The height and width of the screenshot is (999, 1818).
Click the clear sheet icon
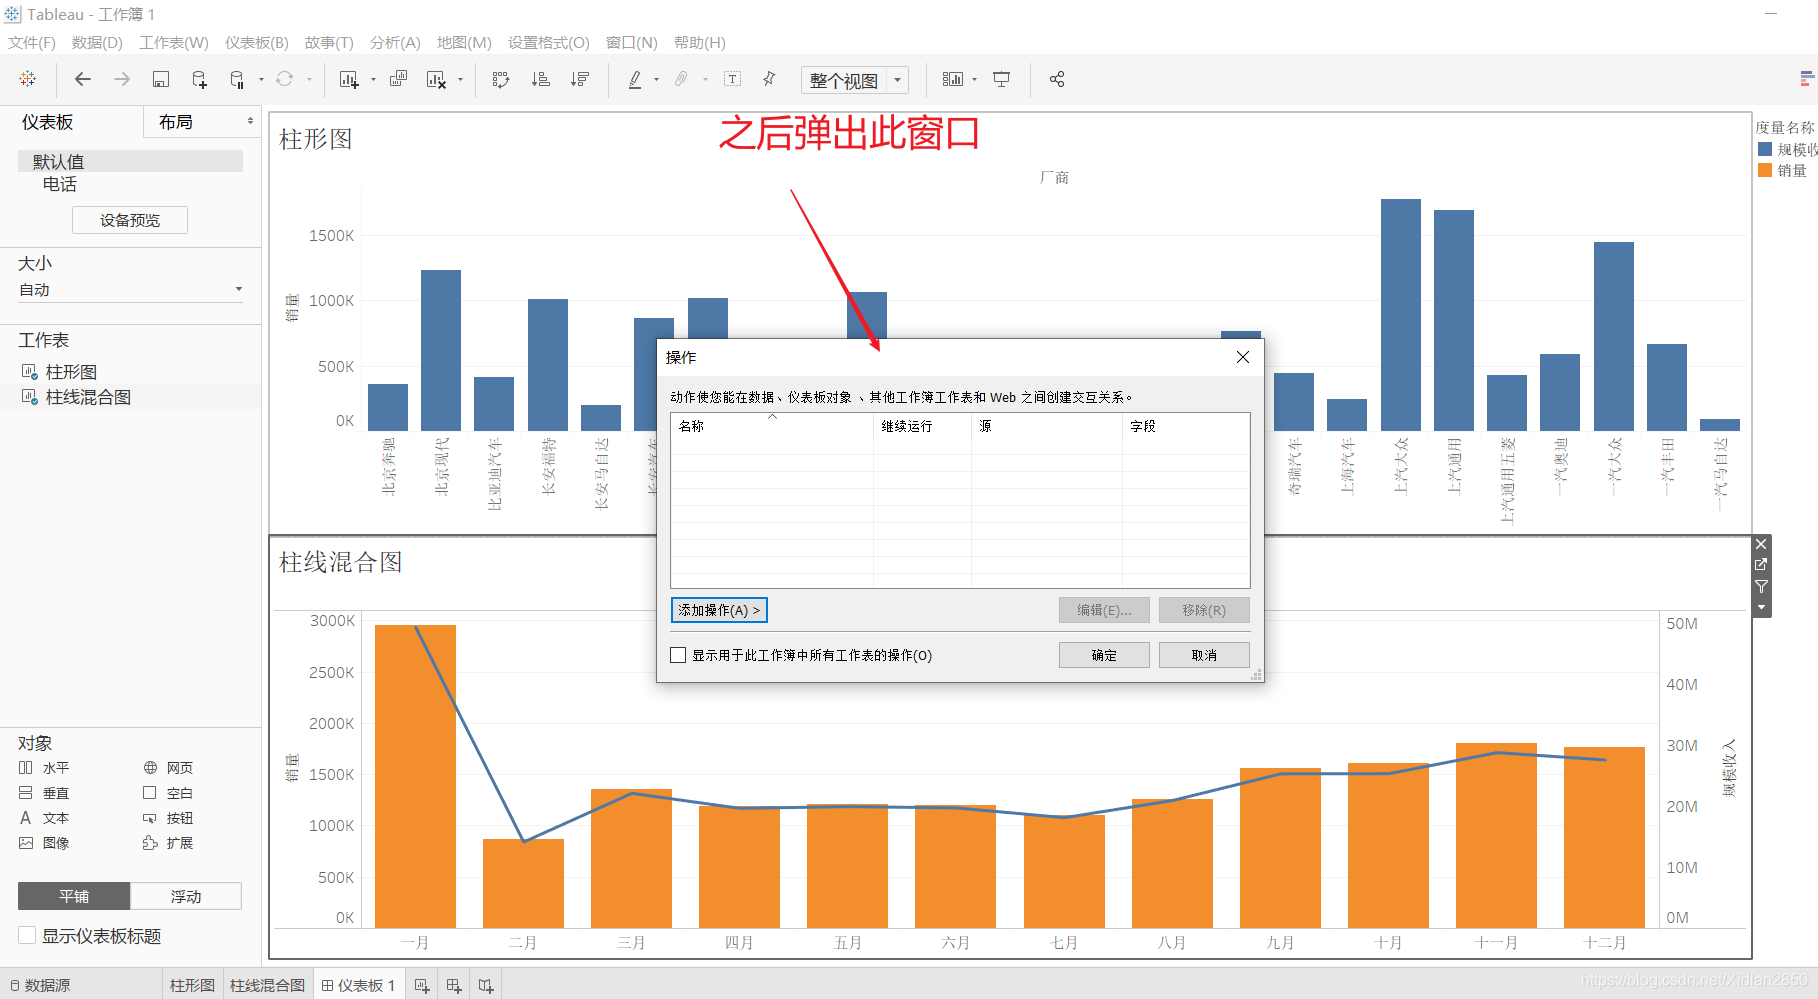coord(436,79)
